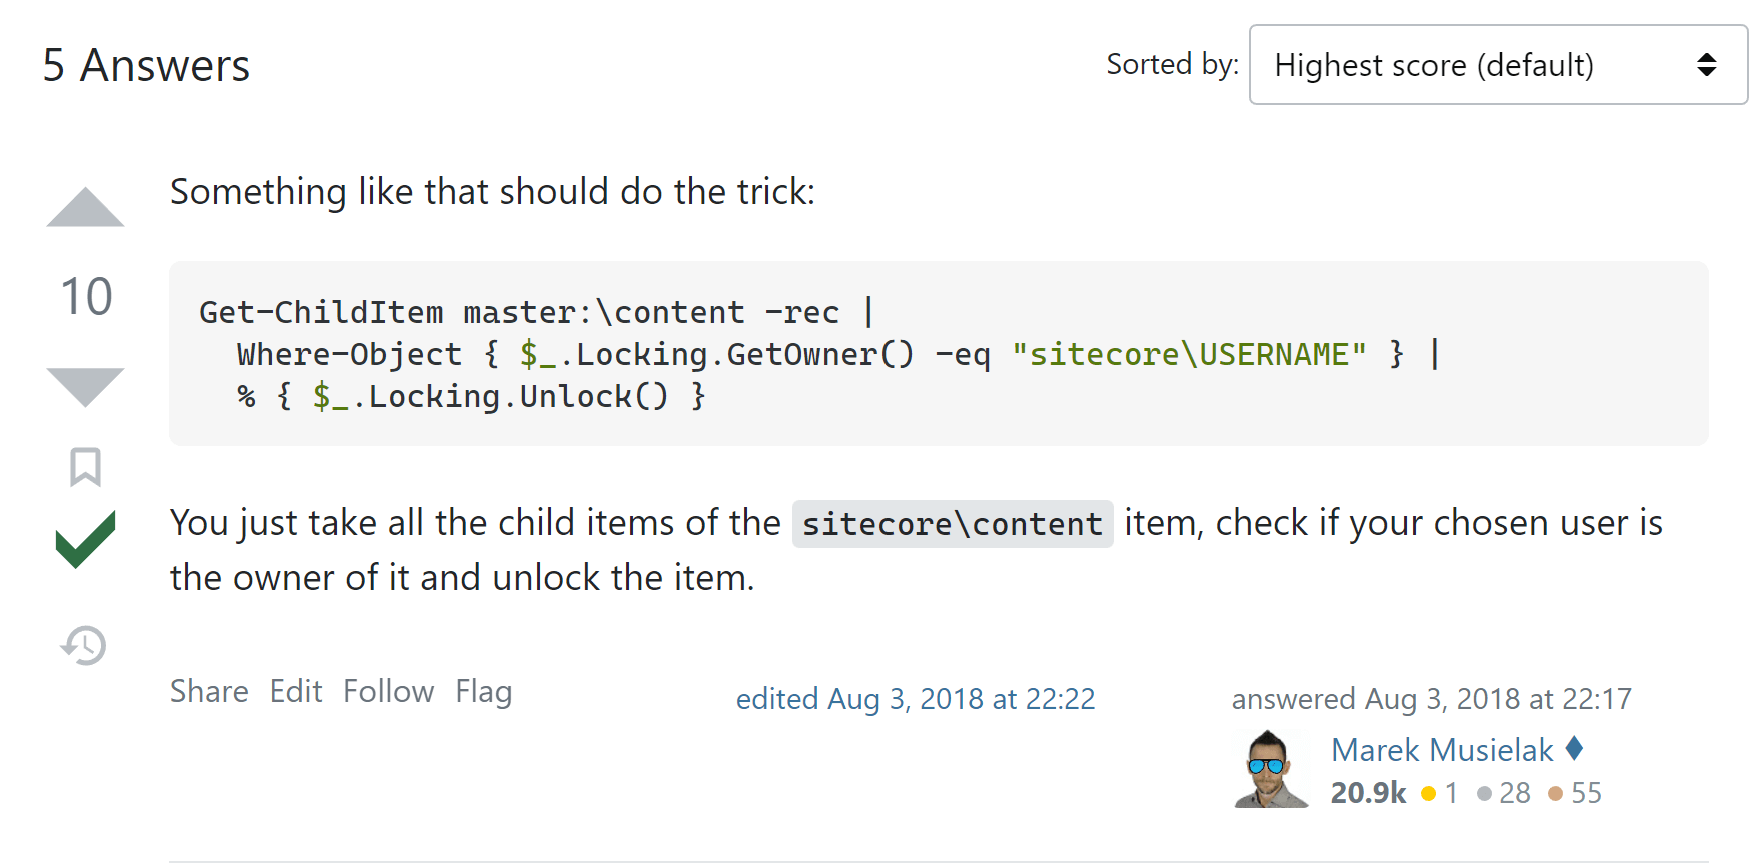Bookmark this answer
The width and height of the screenshot is (1764, 868).
85,467
